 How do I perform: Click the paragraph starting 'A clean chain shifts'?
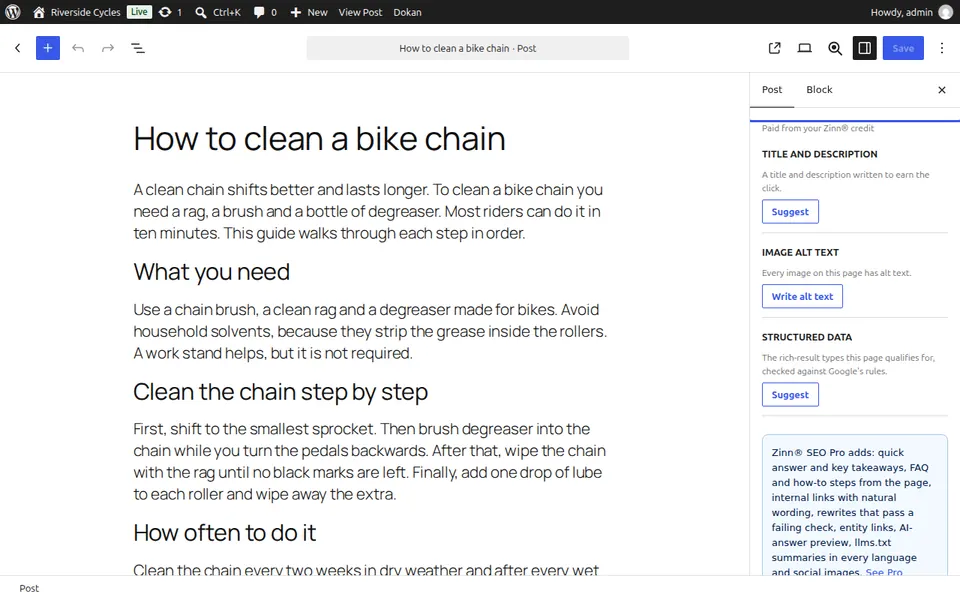[x=370, y=211]
